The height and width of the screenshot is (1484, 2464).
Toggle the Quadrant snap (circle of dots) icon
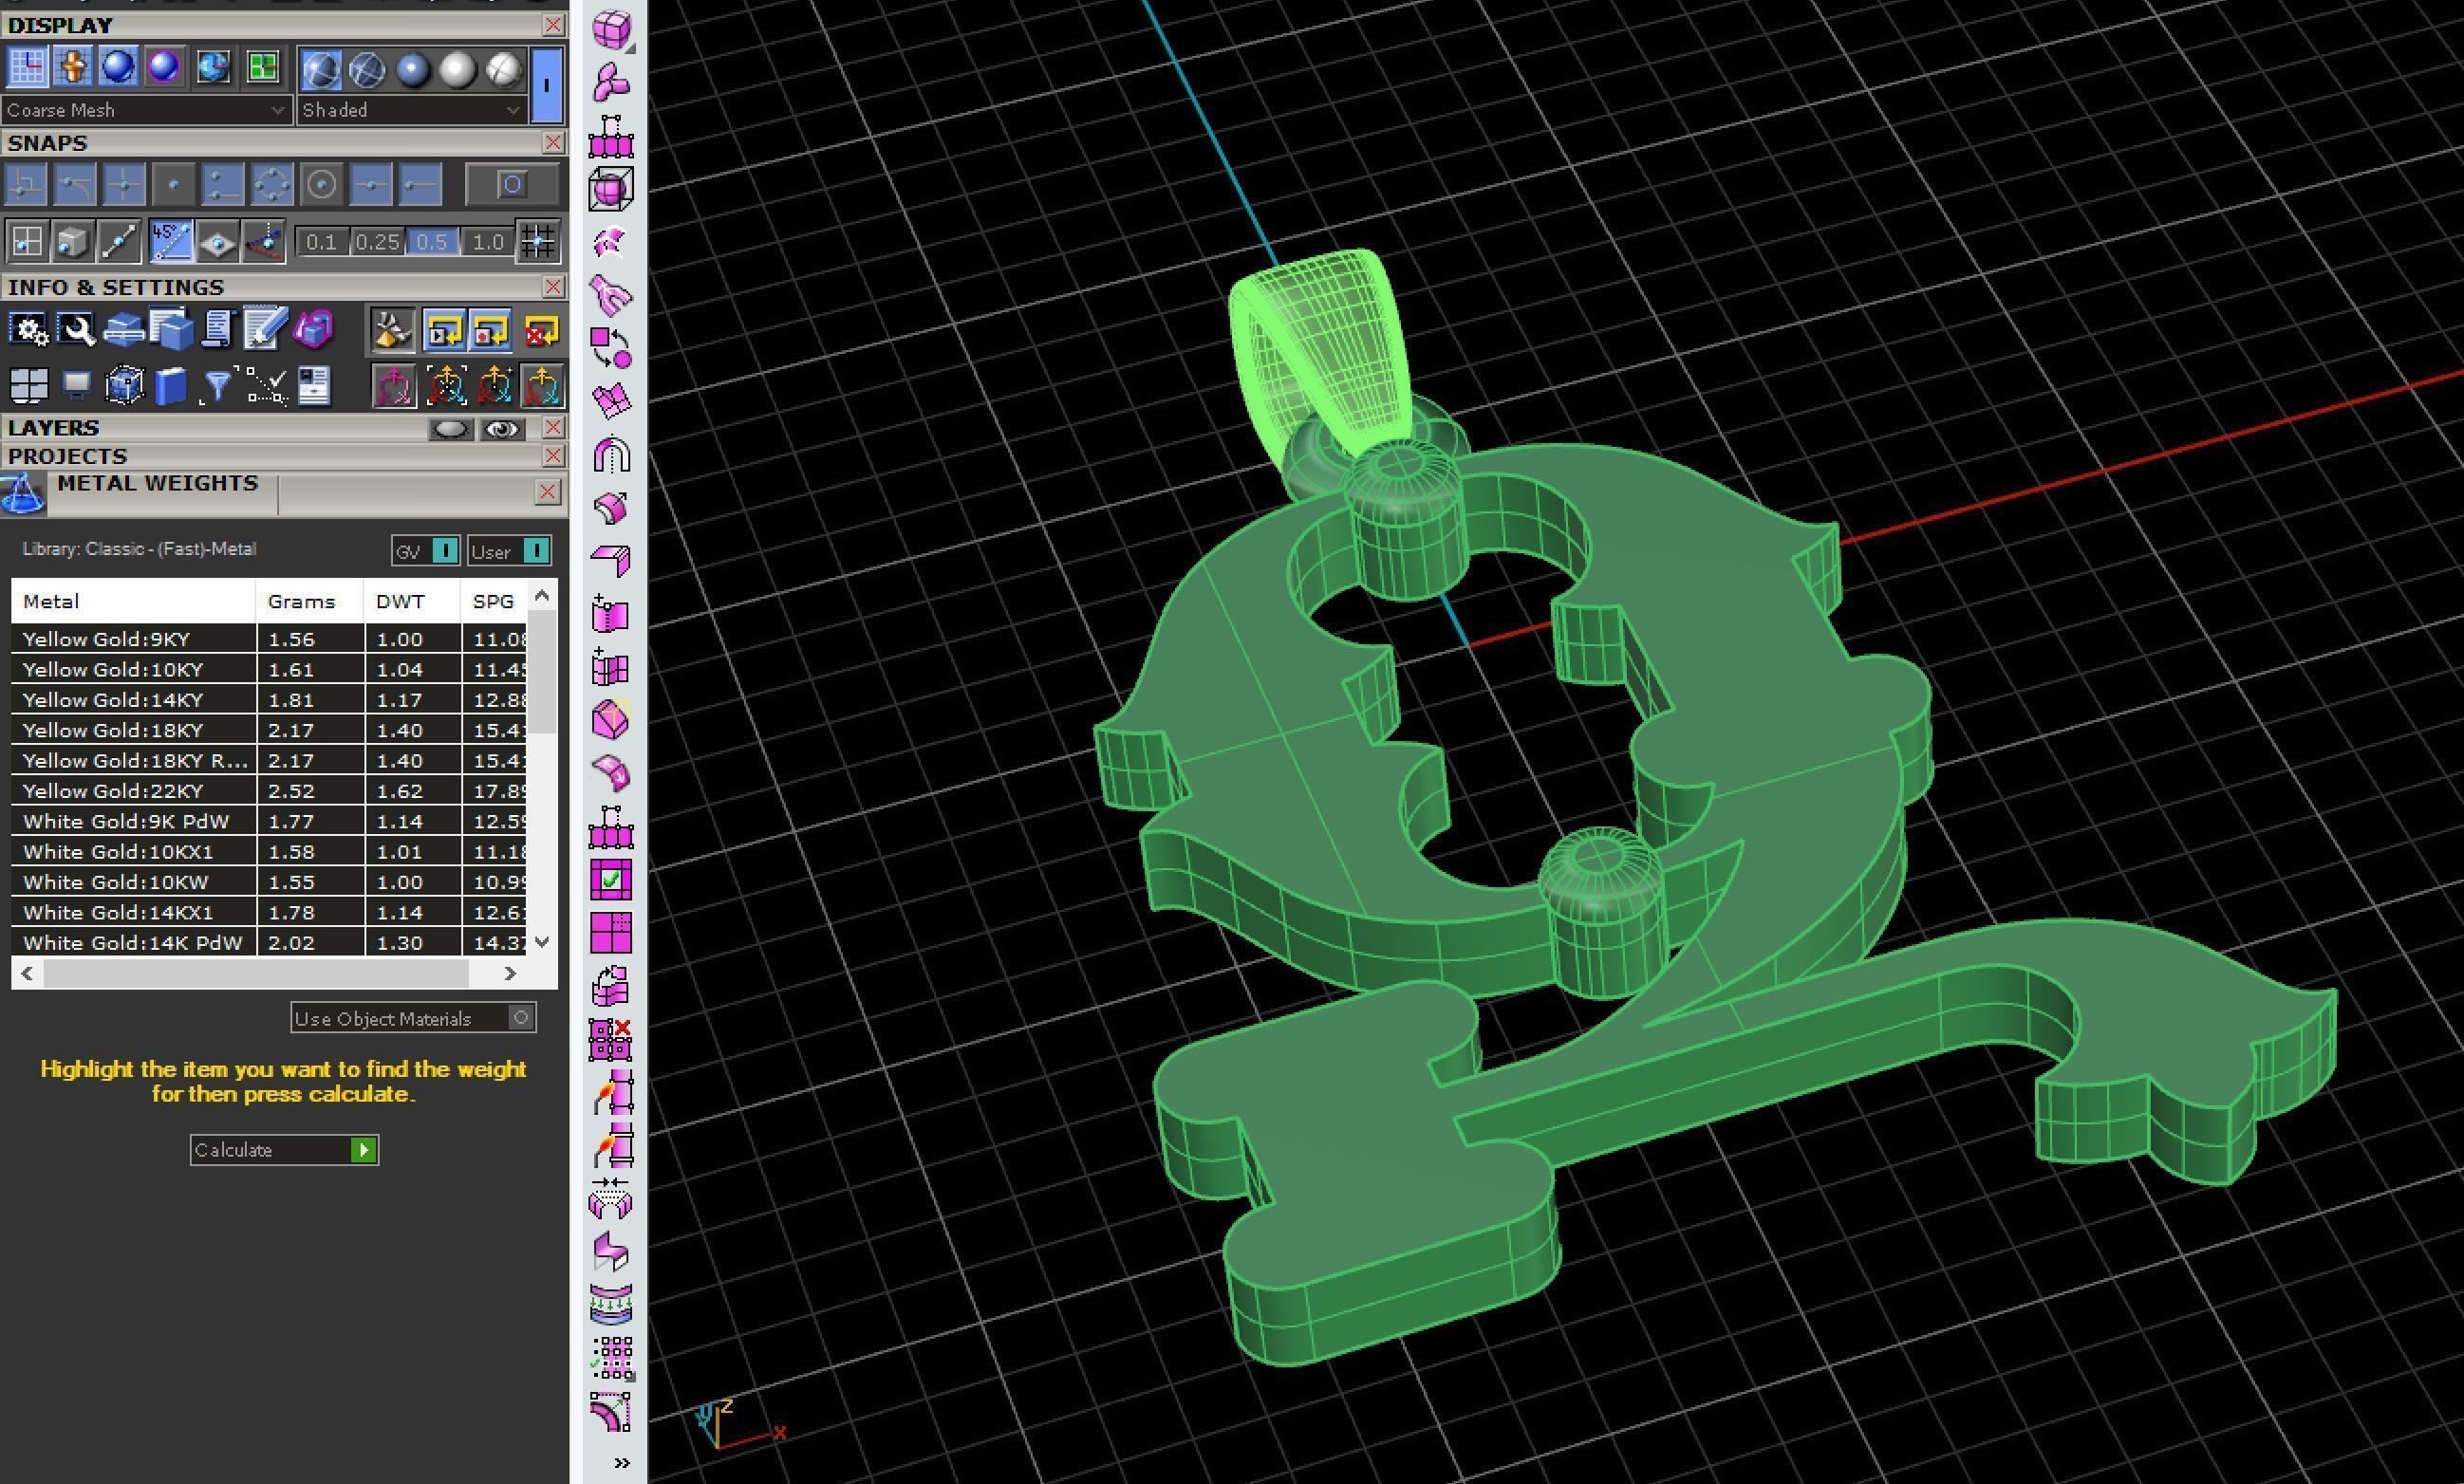(272, 184)
